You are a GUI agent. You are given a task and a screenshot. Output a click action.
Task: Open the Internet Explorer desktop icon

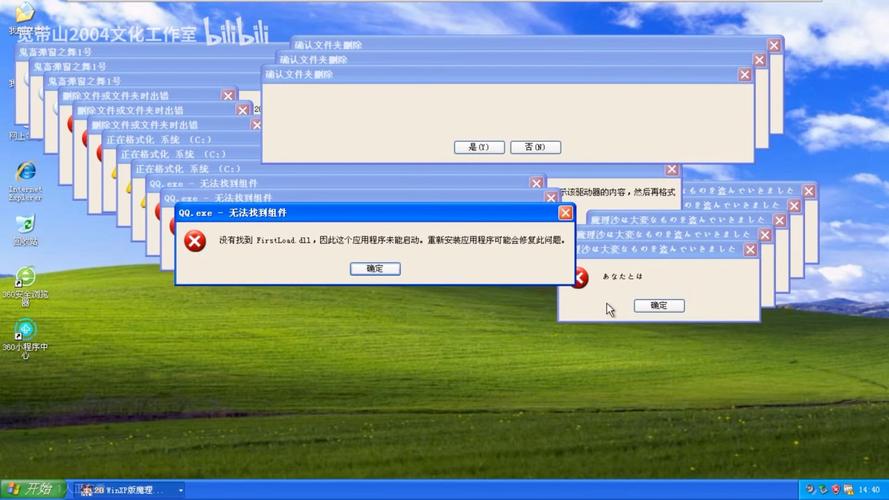click(x=26, y=181)
